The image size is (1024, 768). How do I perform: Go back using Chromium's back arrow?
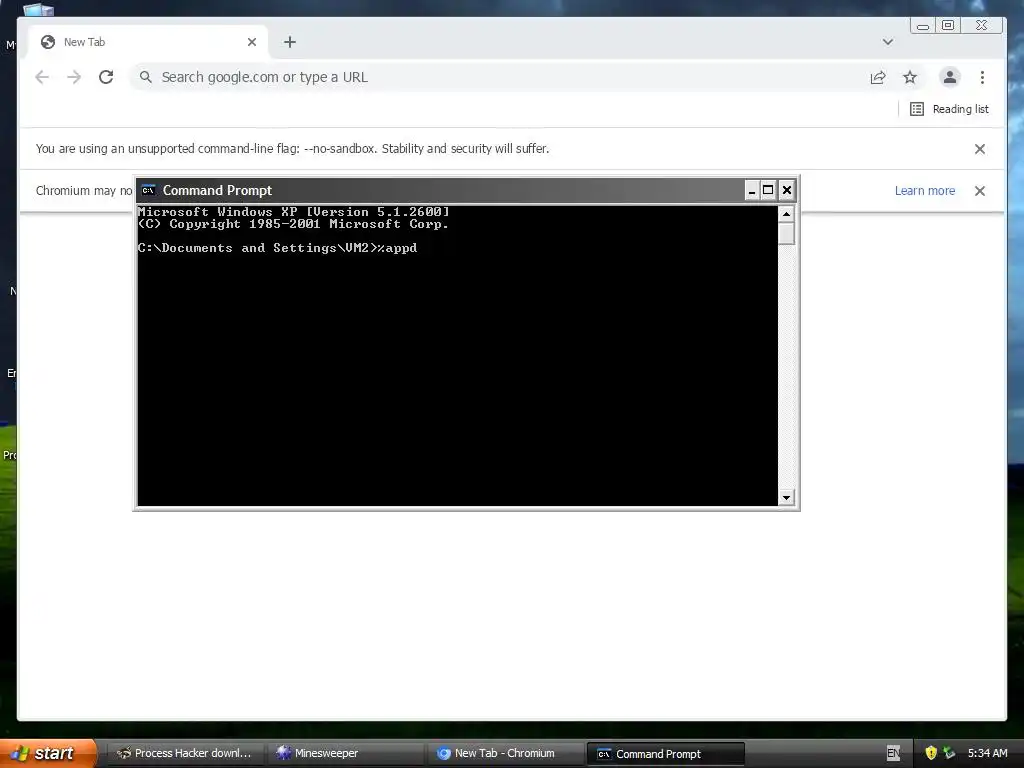(42, 77)
